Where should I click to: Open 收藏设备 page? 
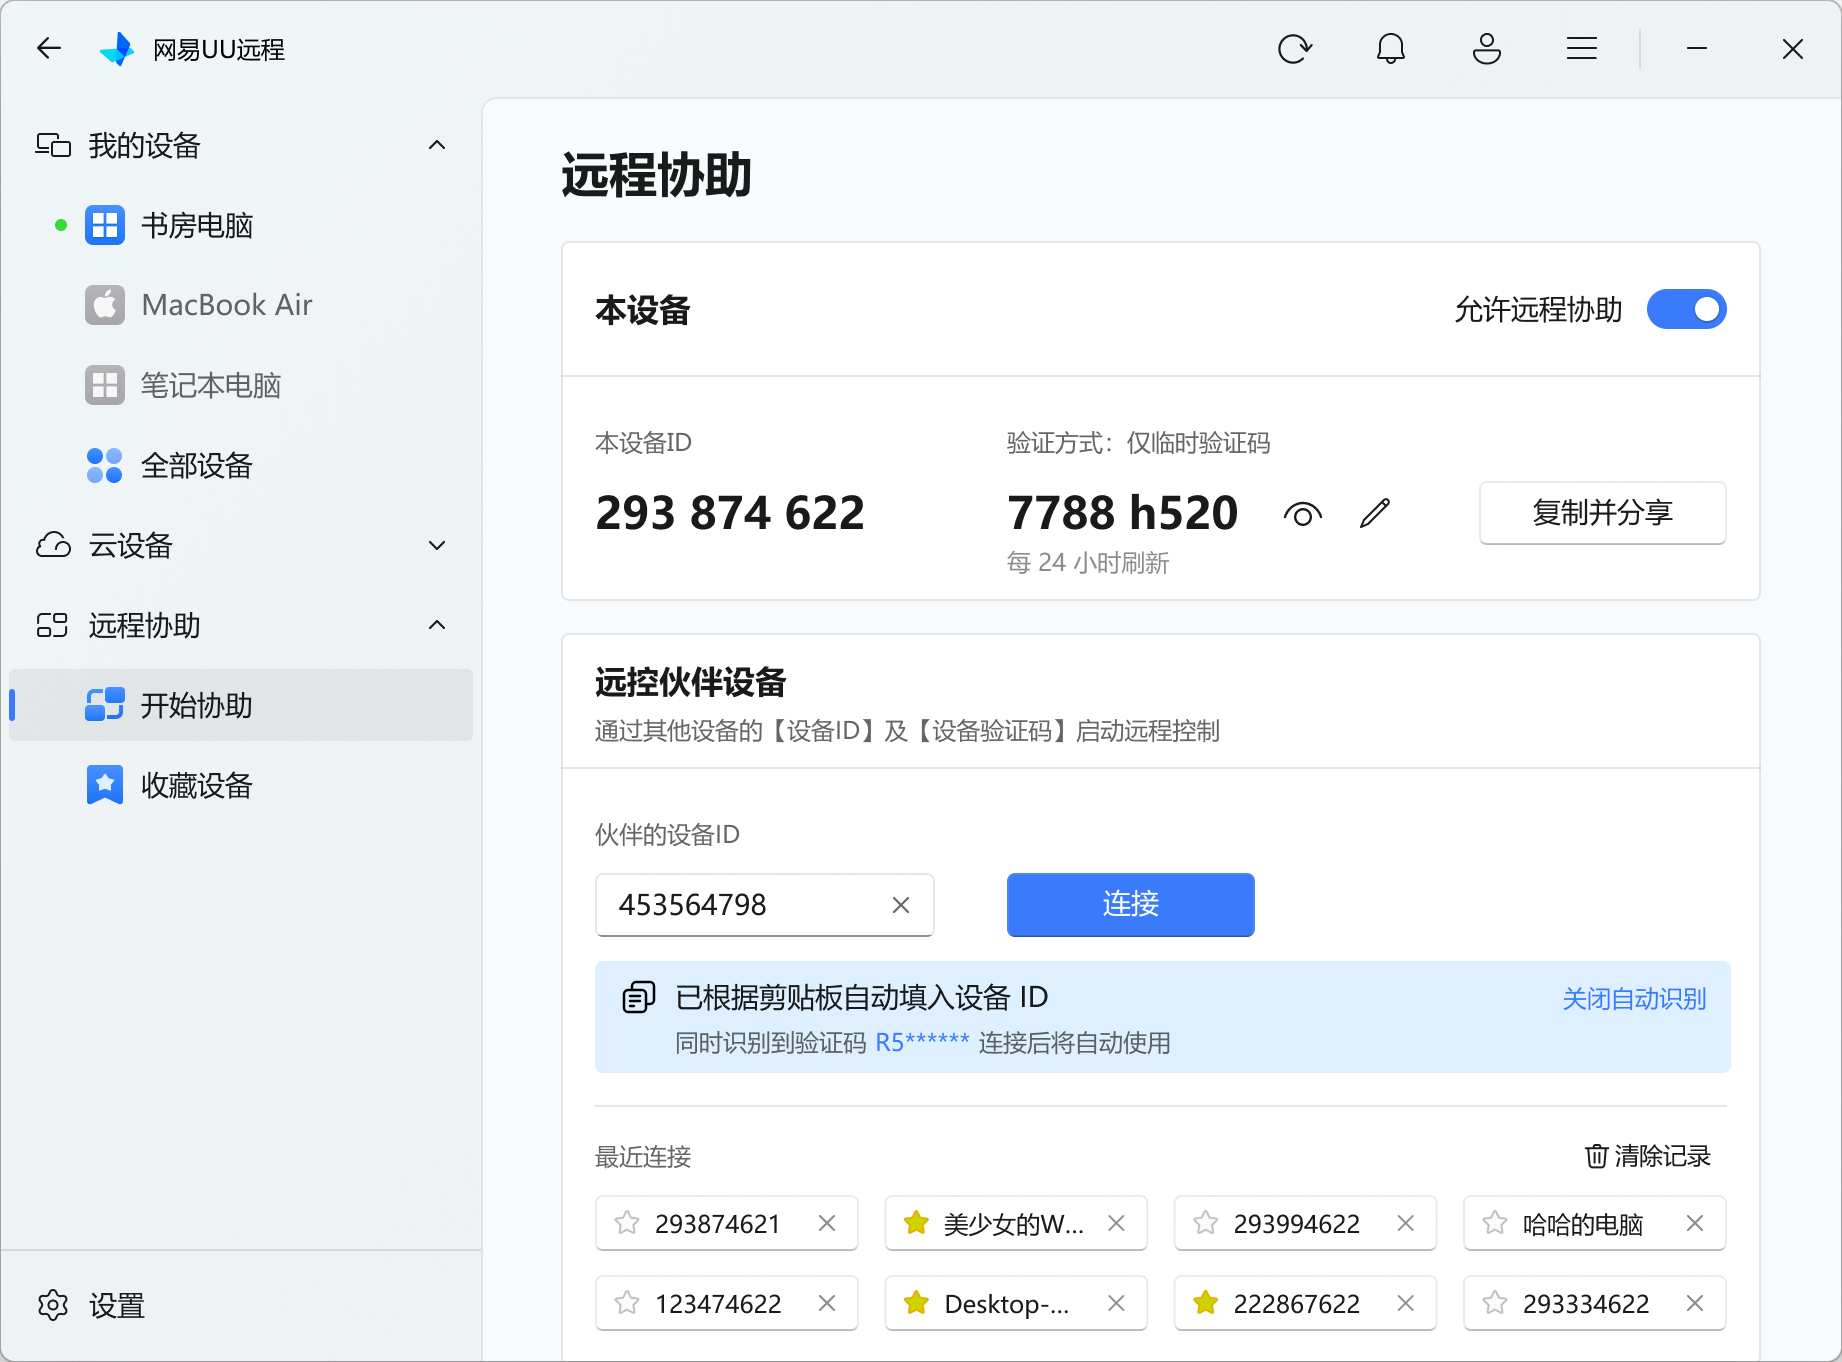[x=240, y=785]
